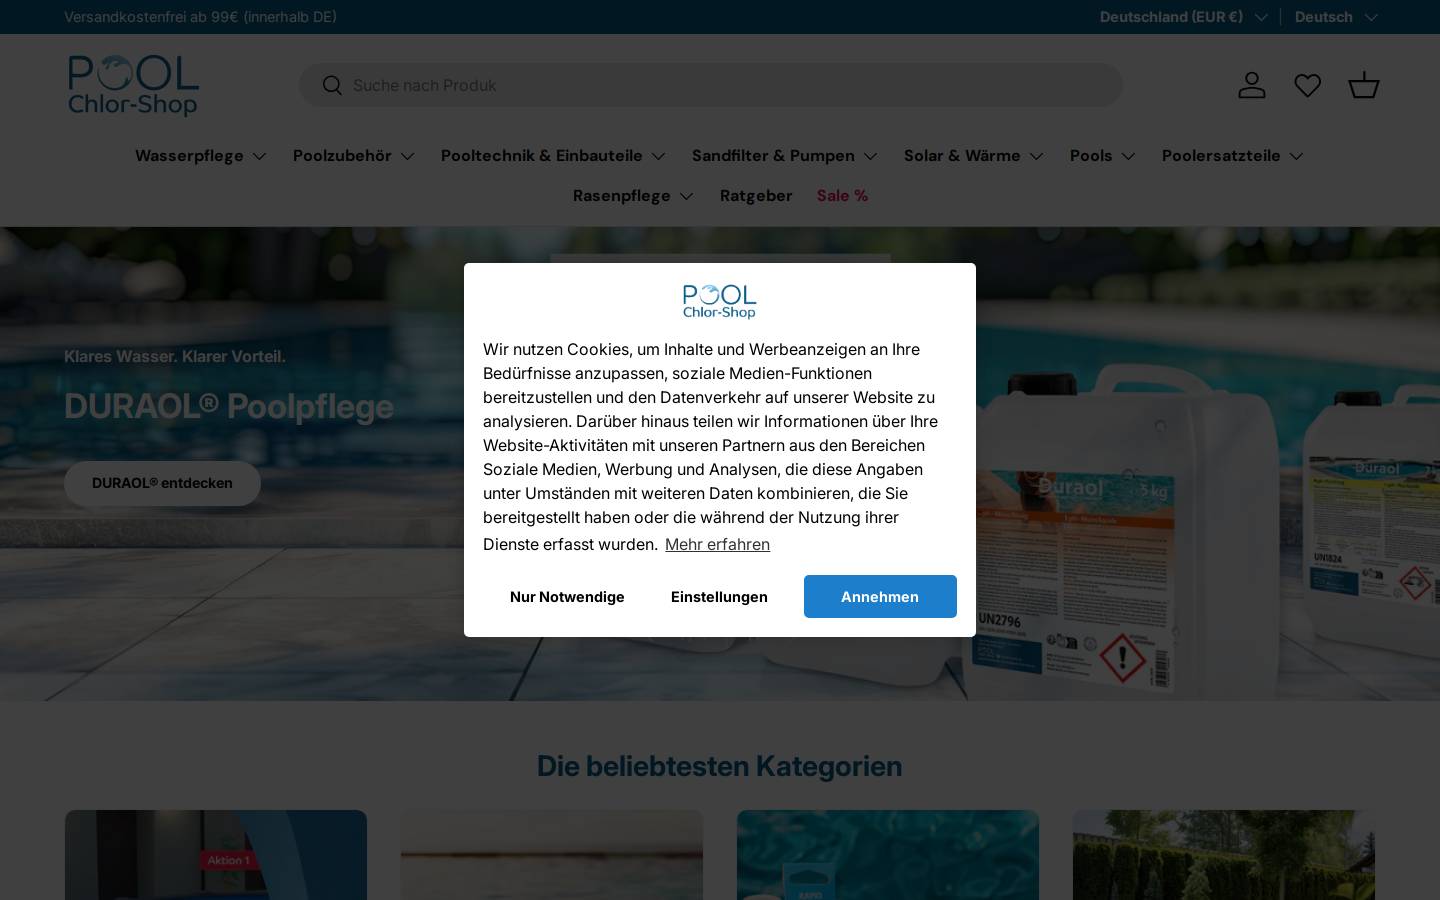Accept cookies with Annehmen button

(880, 597)
